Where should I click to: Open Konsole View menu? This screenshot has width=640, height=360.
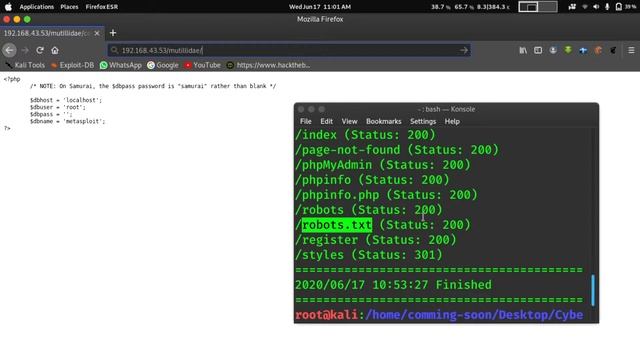click(x=349, y=121)
